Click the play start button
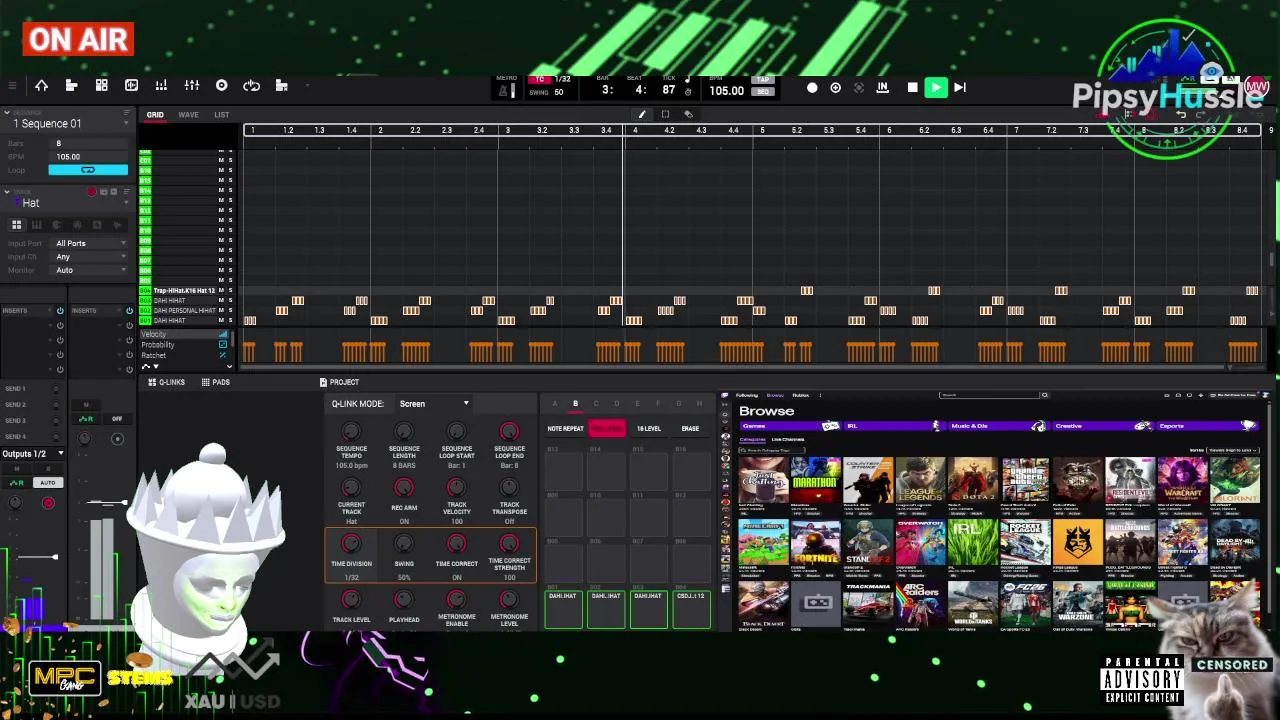This screenshot has width=1280, height=720. pyautogui.click(x=960, y=88)
